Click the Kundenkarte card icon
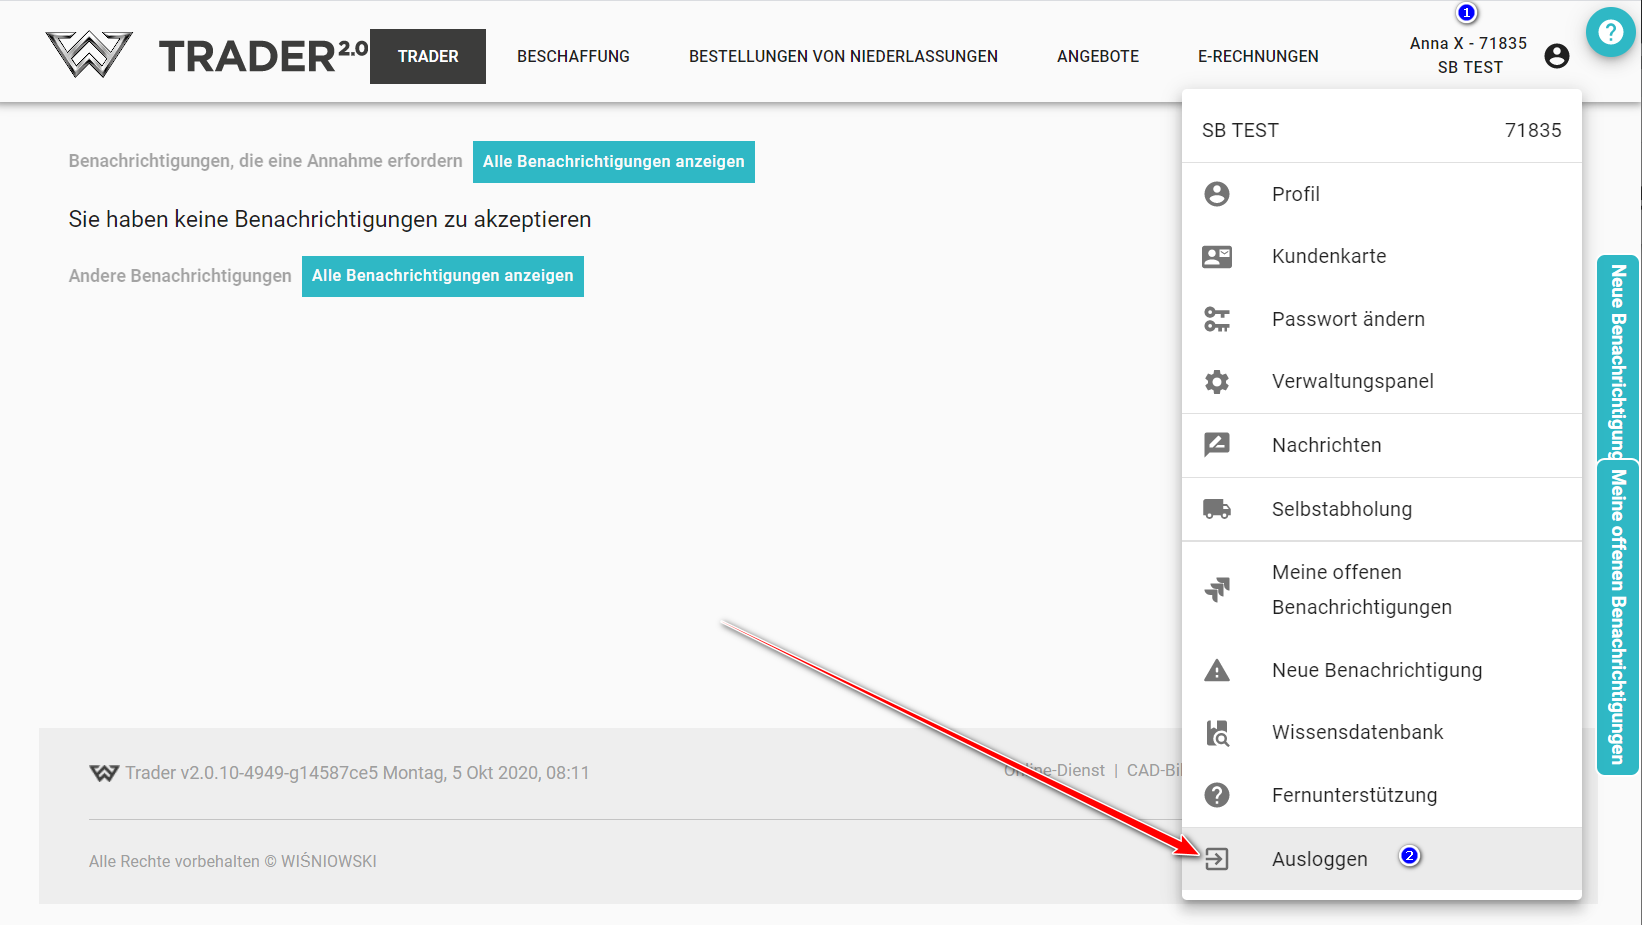Image resolution: width=1642 pixels, height=925 pixels. pos(1217,257)
